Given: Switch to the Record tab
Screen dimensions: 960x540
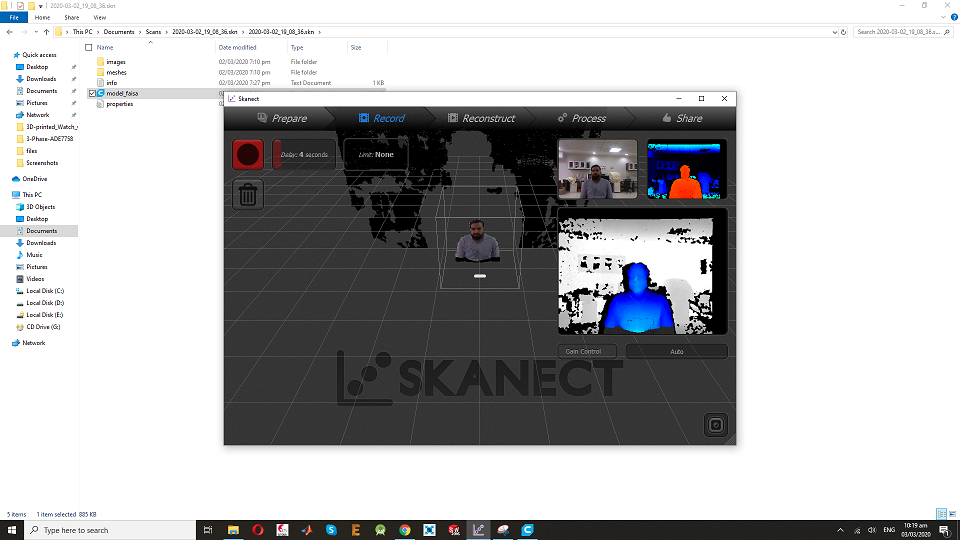Looking at the screenshot, I should pos(381,118).
